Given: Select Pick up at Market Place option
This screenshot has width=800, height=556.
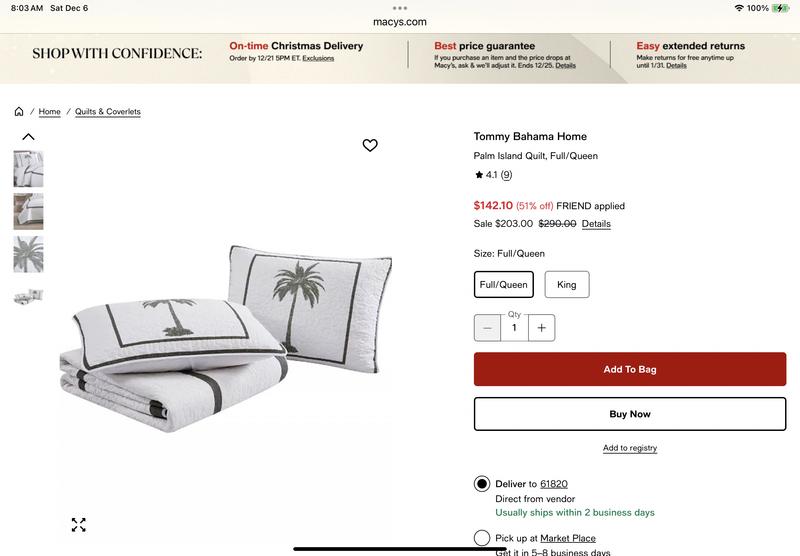Looking at the screenshot, I should [482, 538].
